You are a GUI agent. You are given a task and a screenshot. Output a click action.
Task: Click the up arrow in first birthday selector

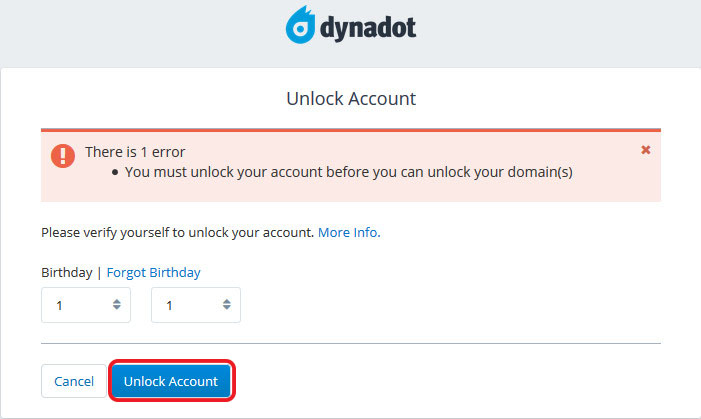(x=116, y=301)
